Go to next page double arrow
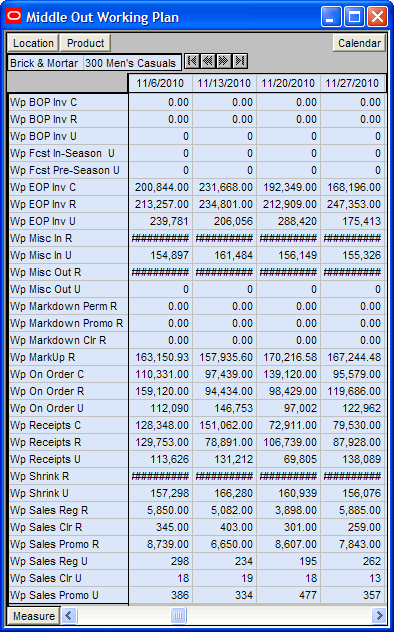 click(224, 61)
